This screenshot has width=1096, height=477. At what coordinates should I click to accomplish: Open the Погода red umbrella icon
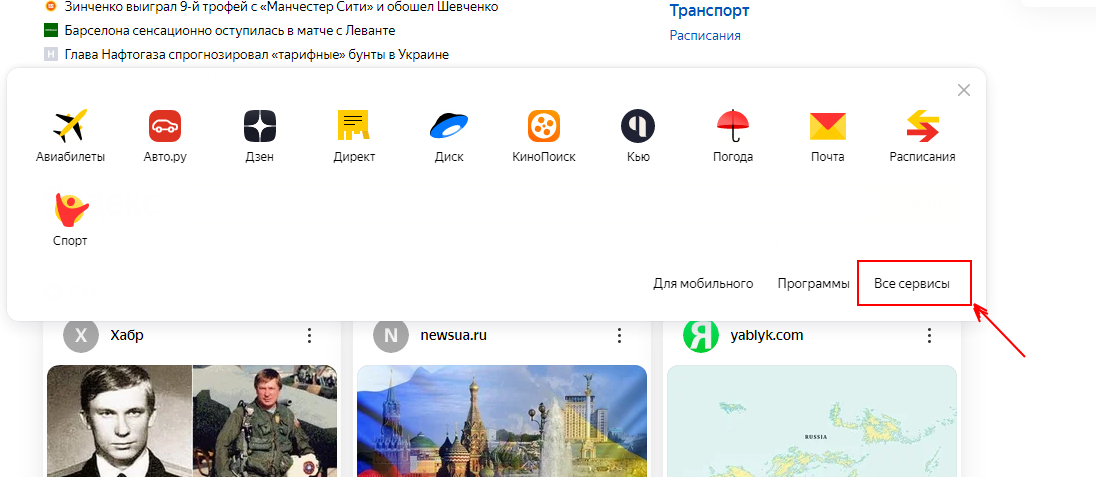click(733, 127)
